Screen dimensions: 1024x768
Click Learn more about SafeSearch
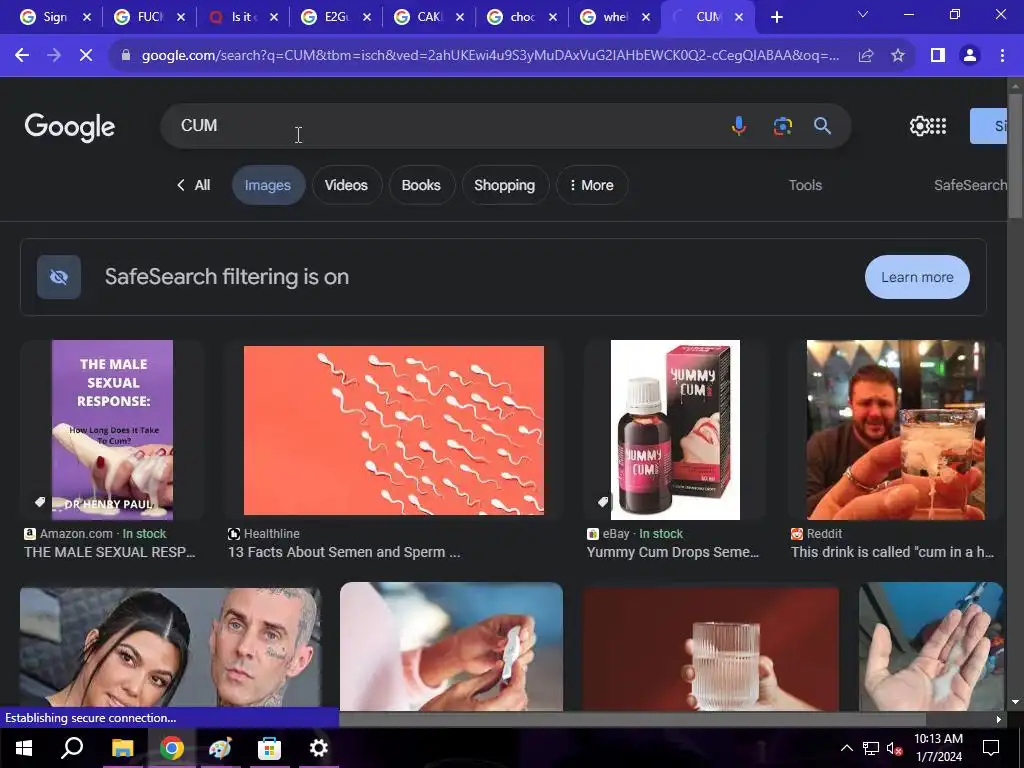click(x=917, y=277)
